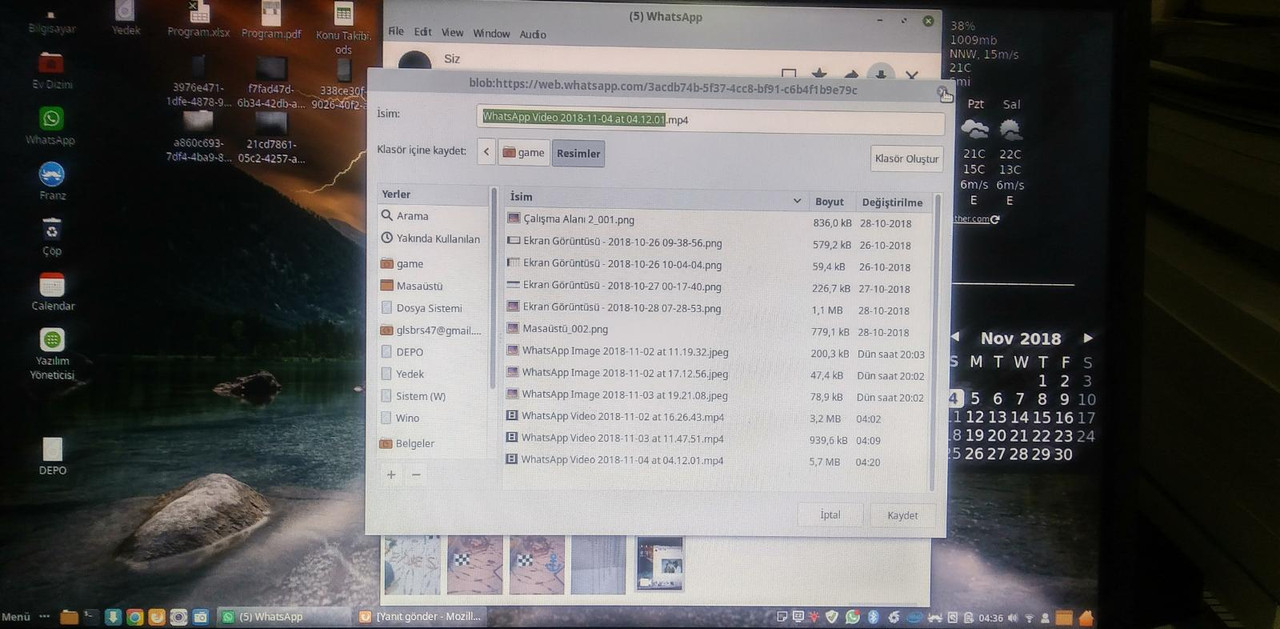Open Edit menu in WhatsApp window
Viewport: 1280px width, 629px height.
click(423, 33)
